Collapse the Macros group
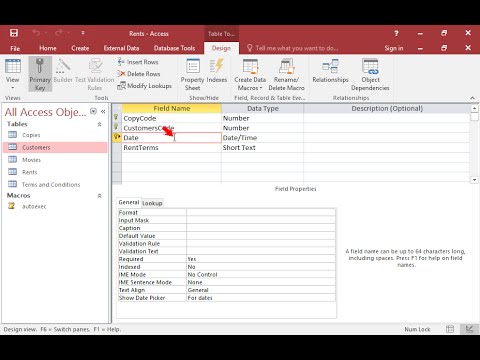This screenshot has height=360, width=480. pos(99,196)
